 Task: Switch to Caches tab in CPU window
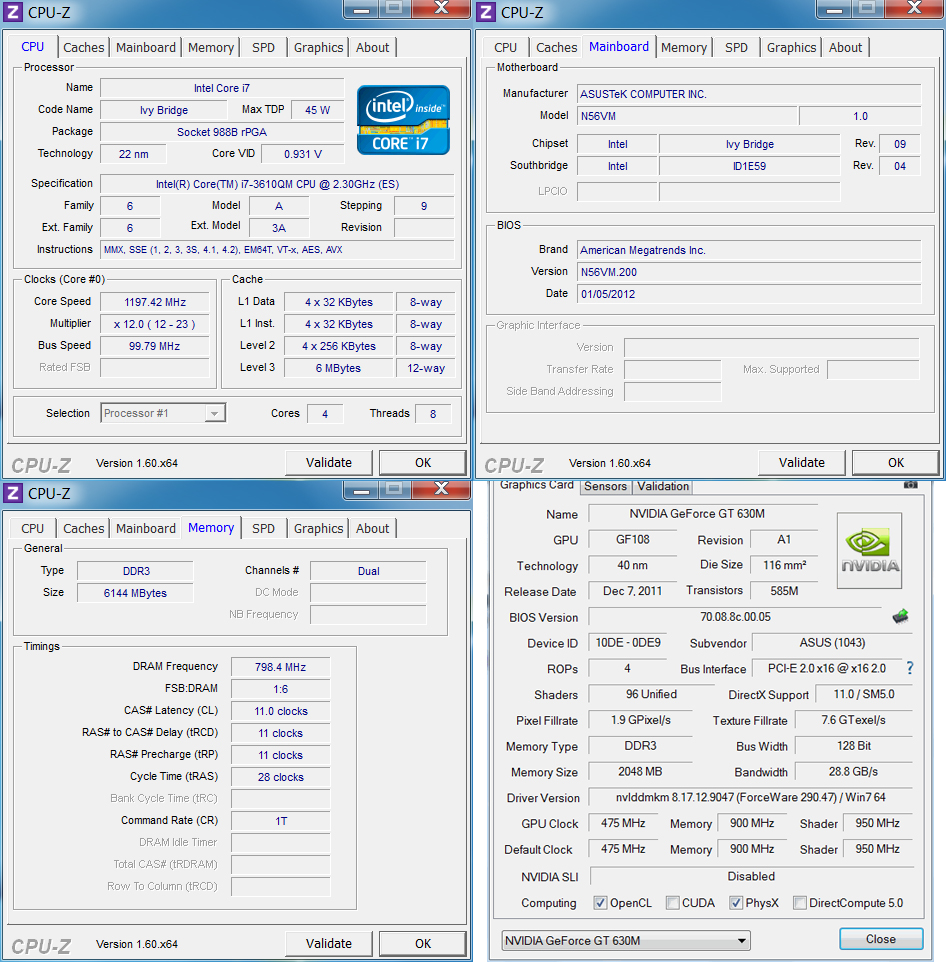(x=83, y=47)
